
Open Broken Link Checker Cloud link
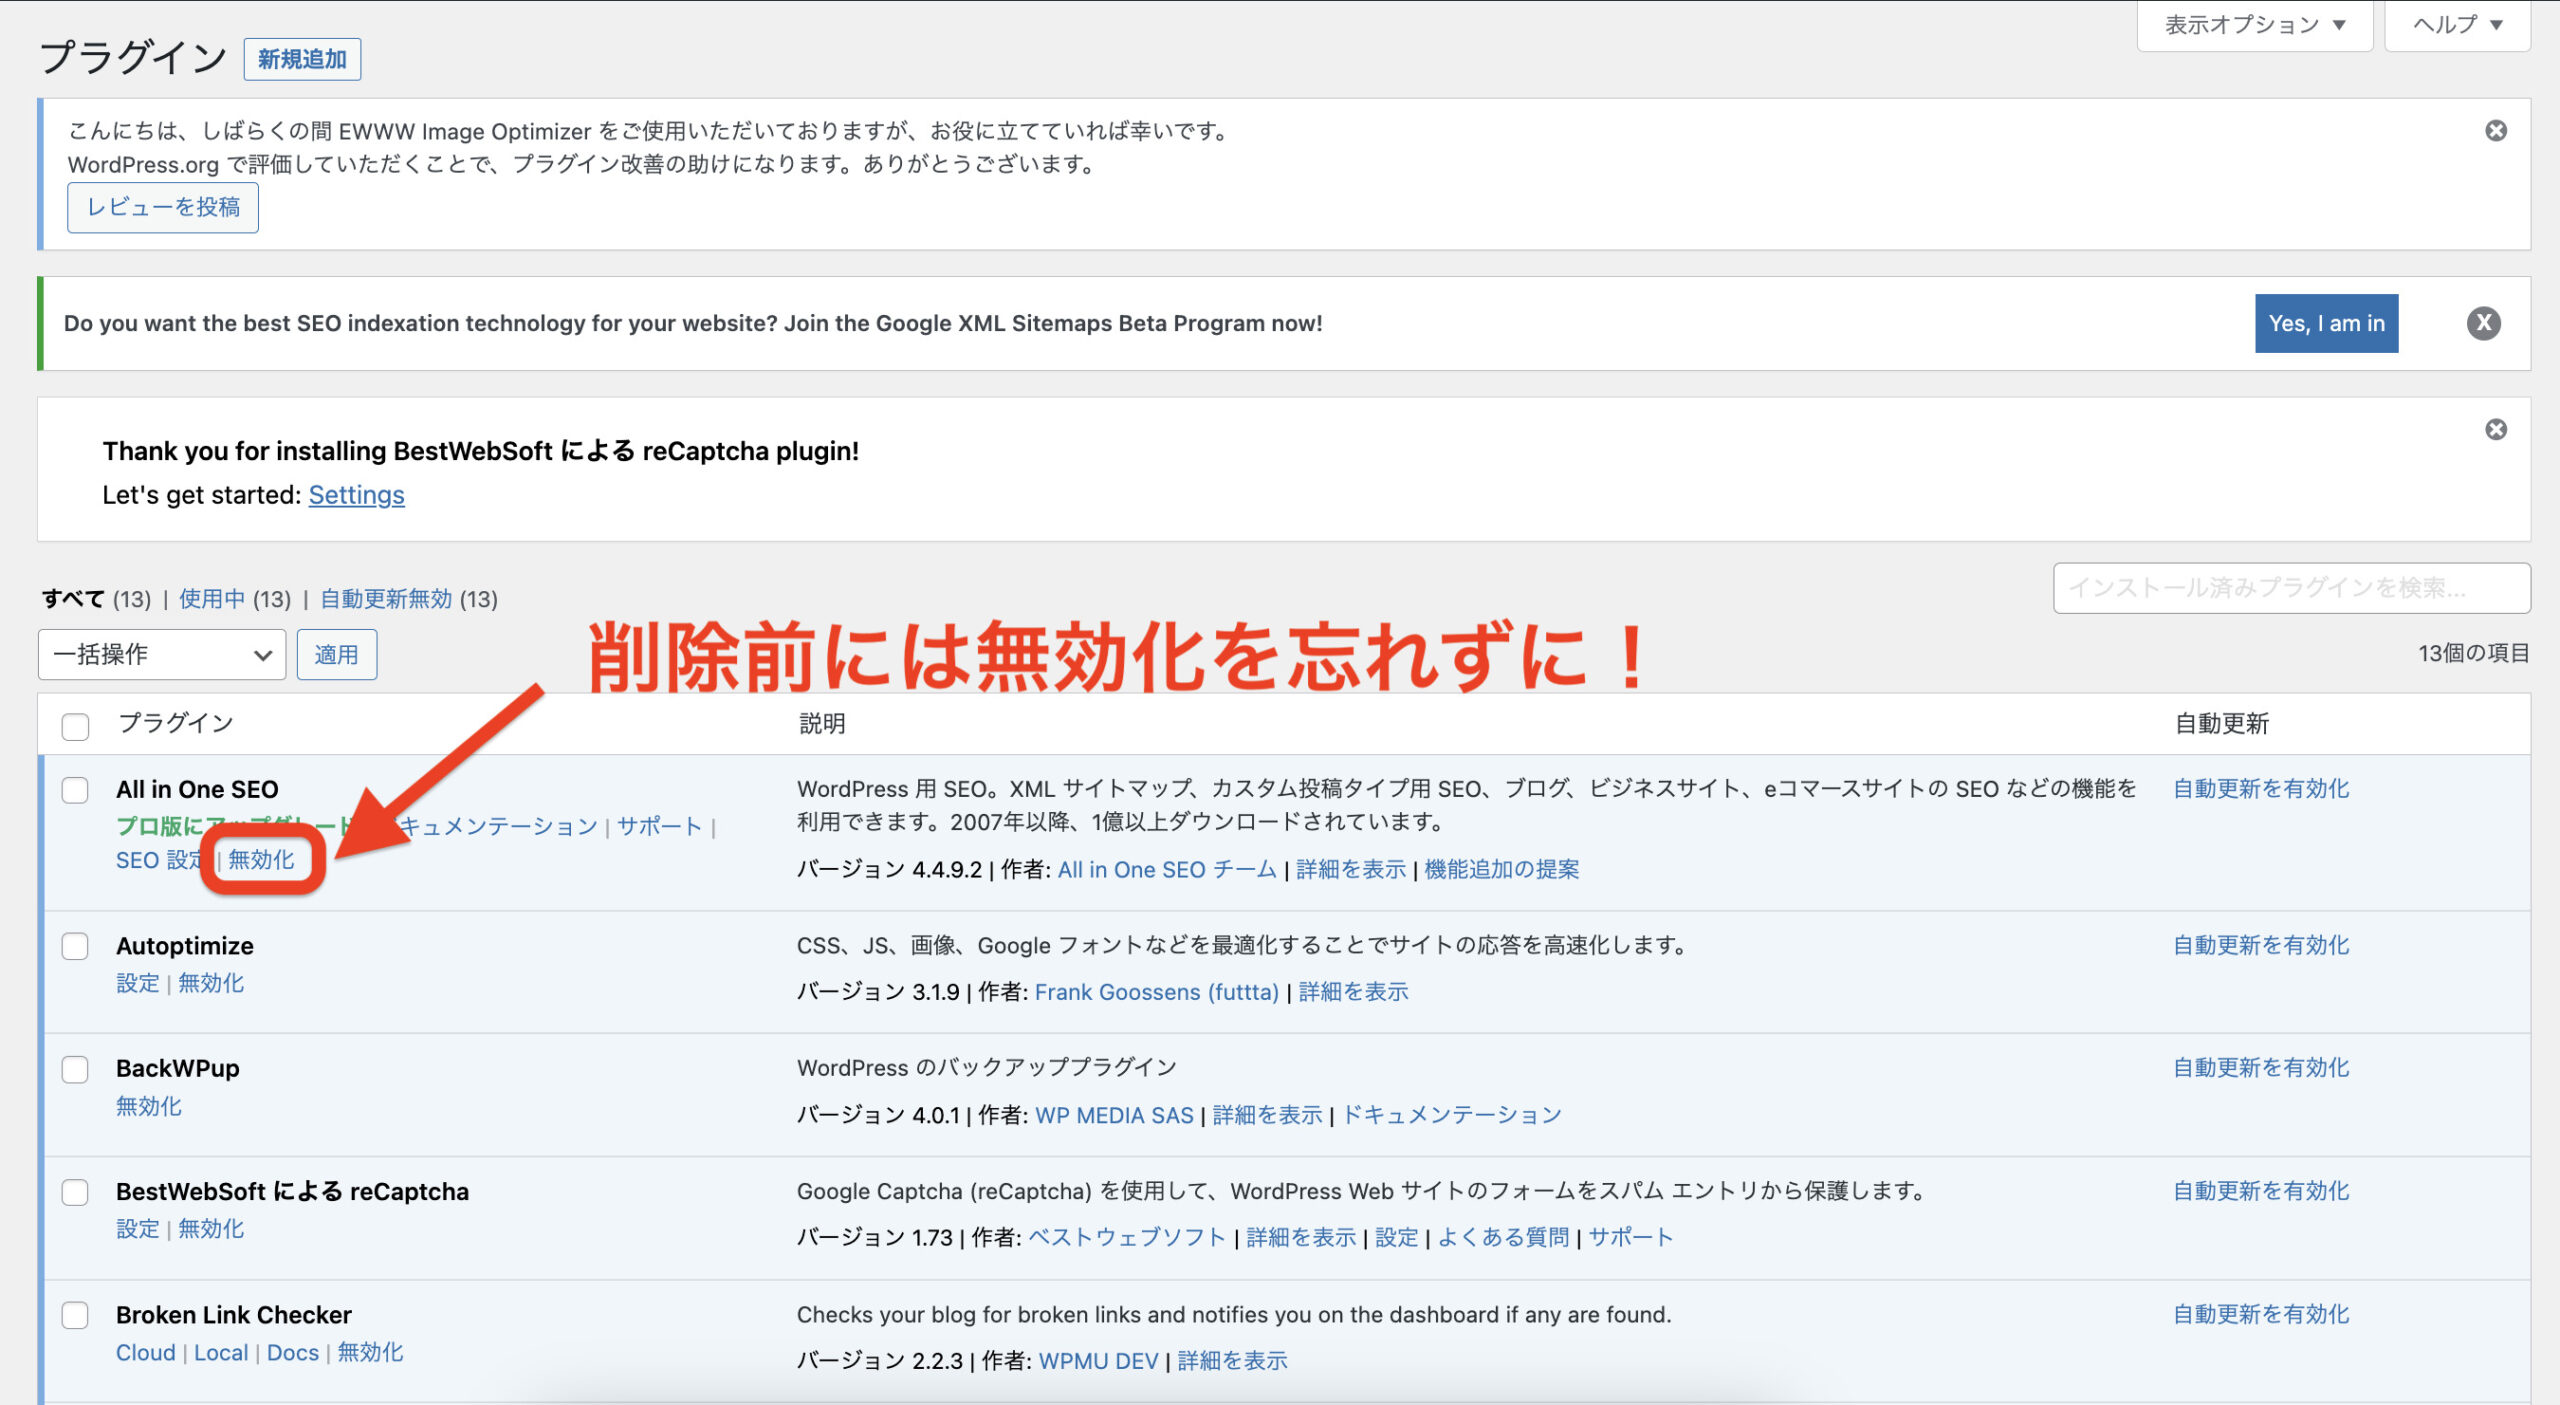(x=145, y=1353)
